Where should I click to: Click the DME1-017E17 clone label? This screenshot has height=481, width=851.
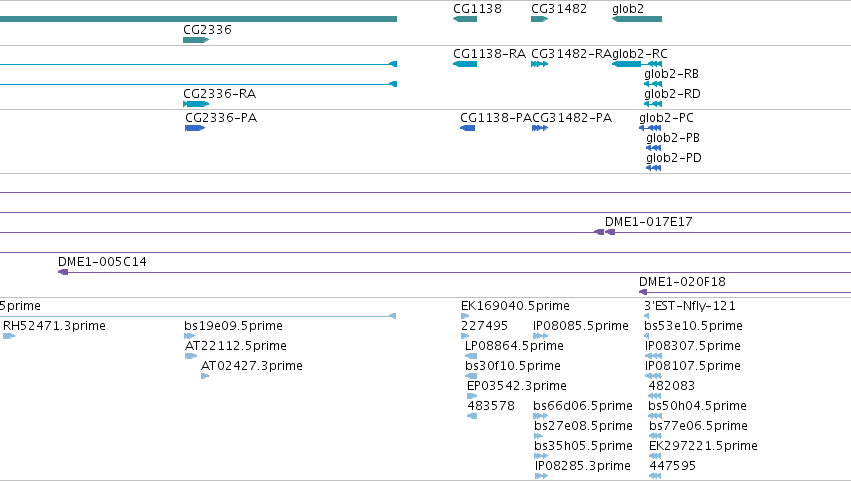[x=649, y=221]
